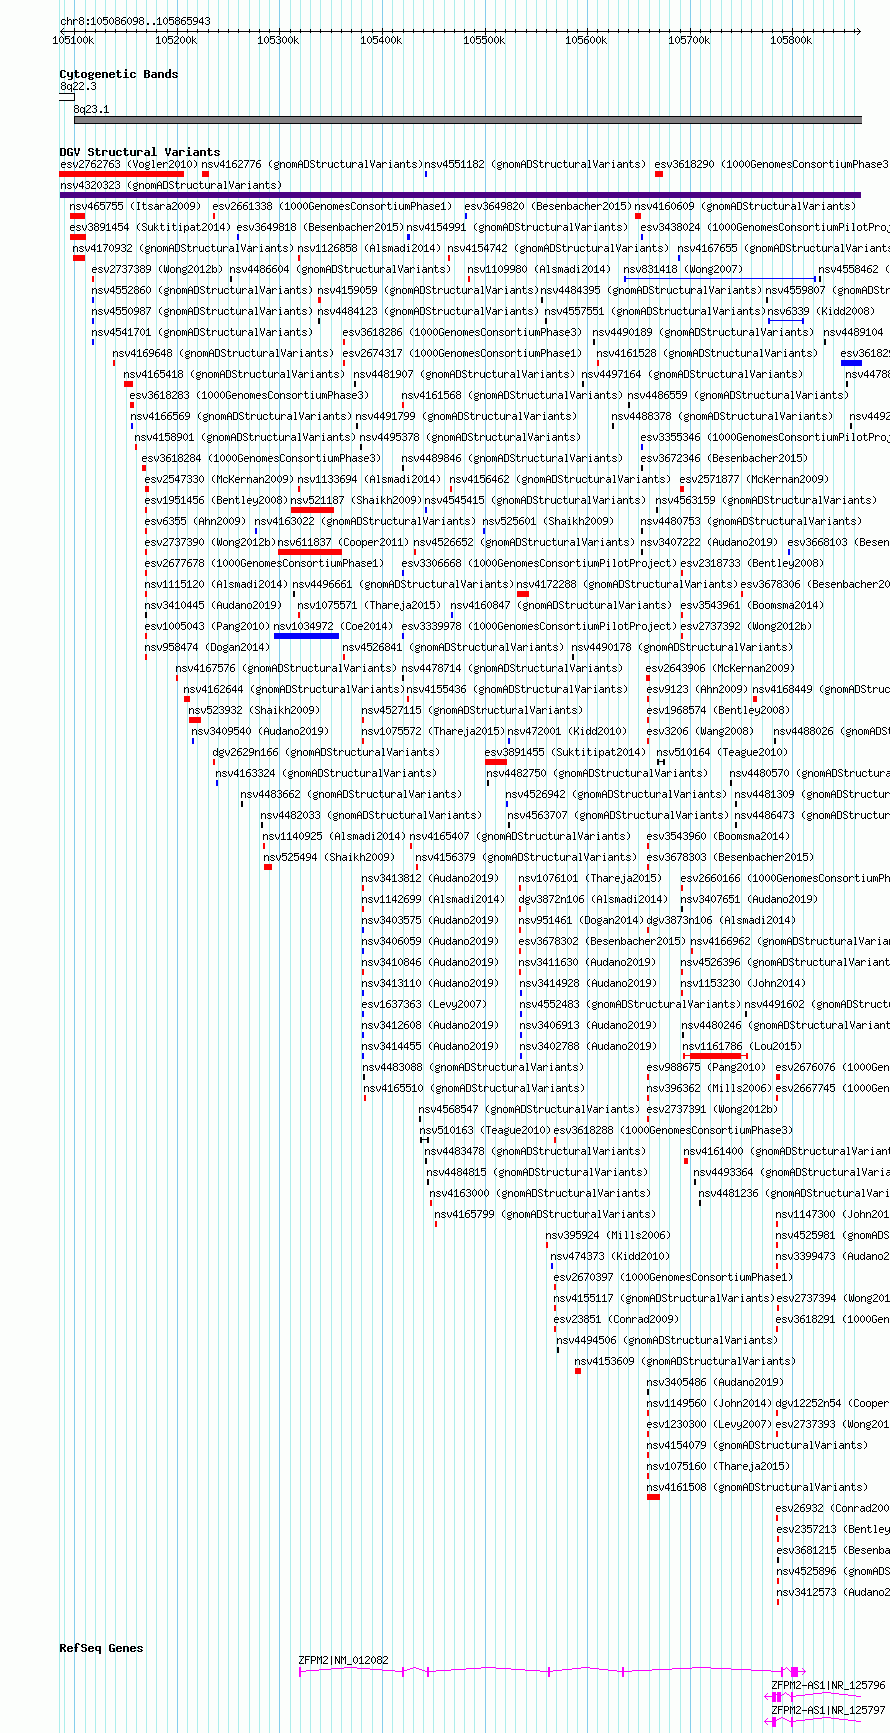The width and height of the screenshot is (890, 1733).
Task: Click nsv4170932 (gnomADStructuralVariants) label
Action: coord(183,248)
